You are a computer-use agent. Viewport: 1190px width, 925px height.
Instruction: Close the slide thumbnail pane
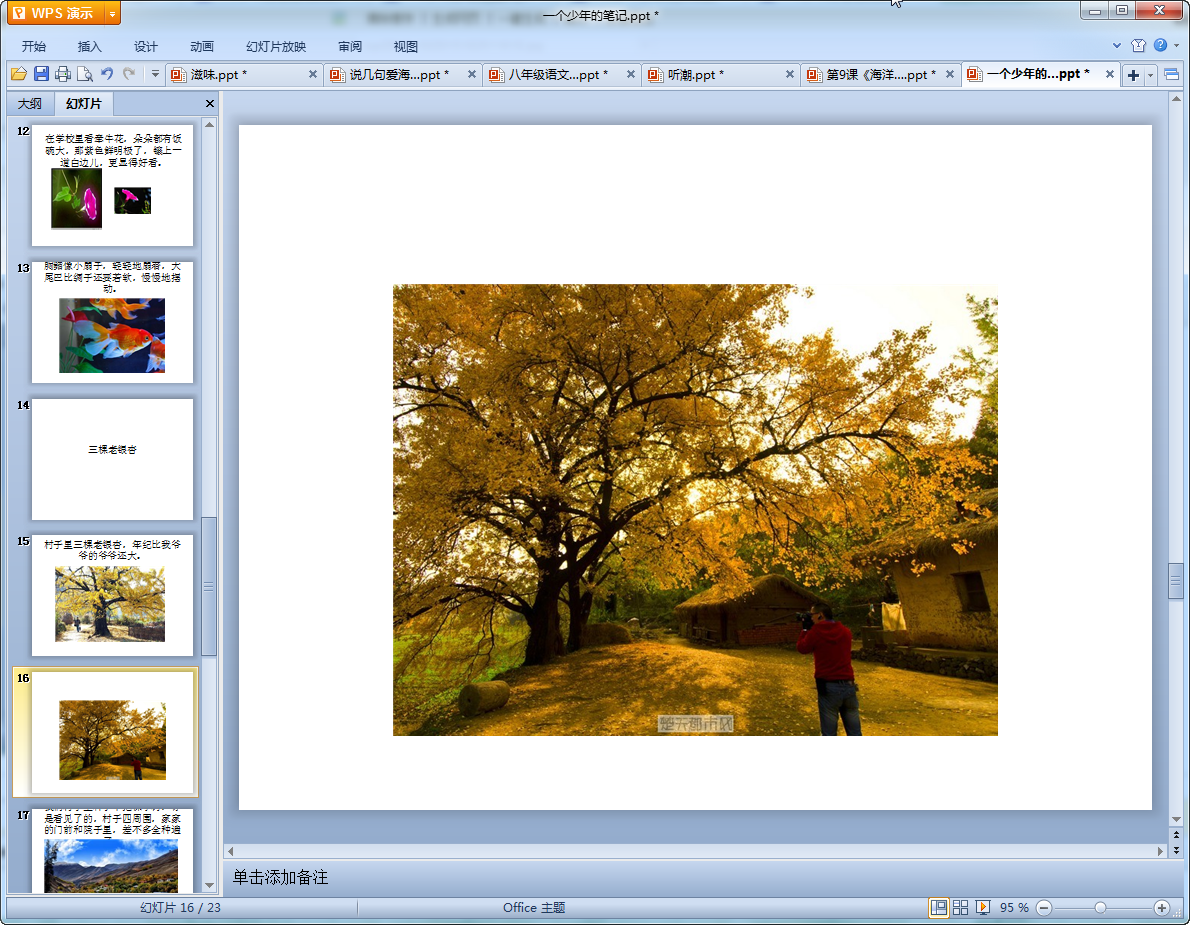pyautogui.click(x=209, y=103)
